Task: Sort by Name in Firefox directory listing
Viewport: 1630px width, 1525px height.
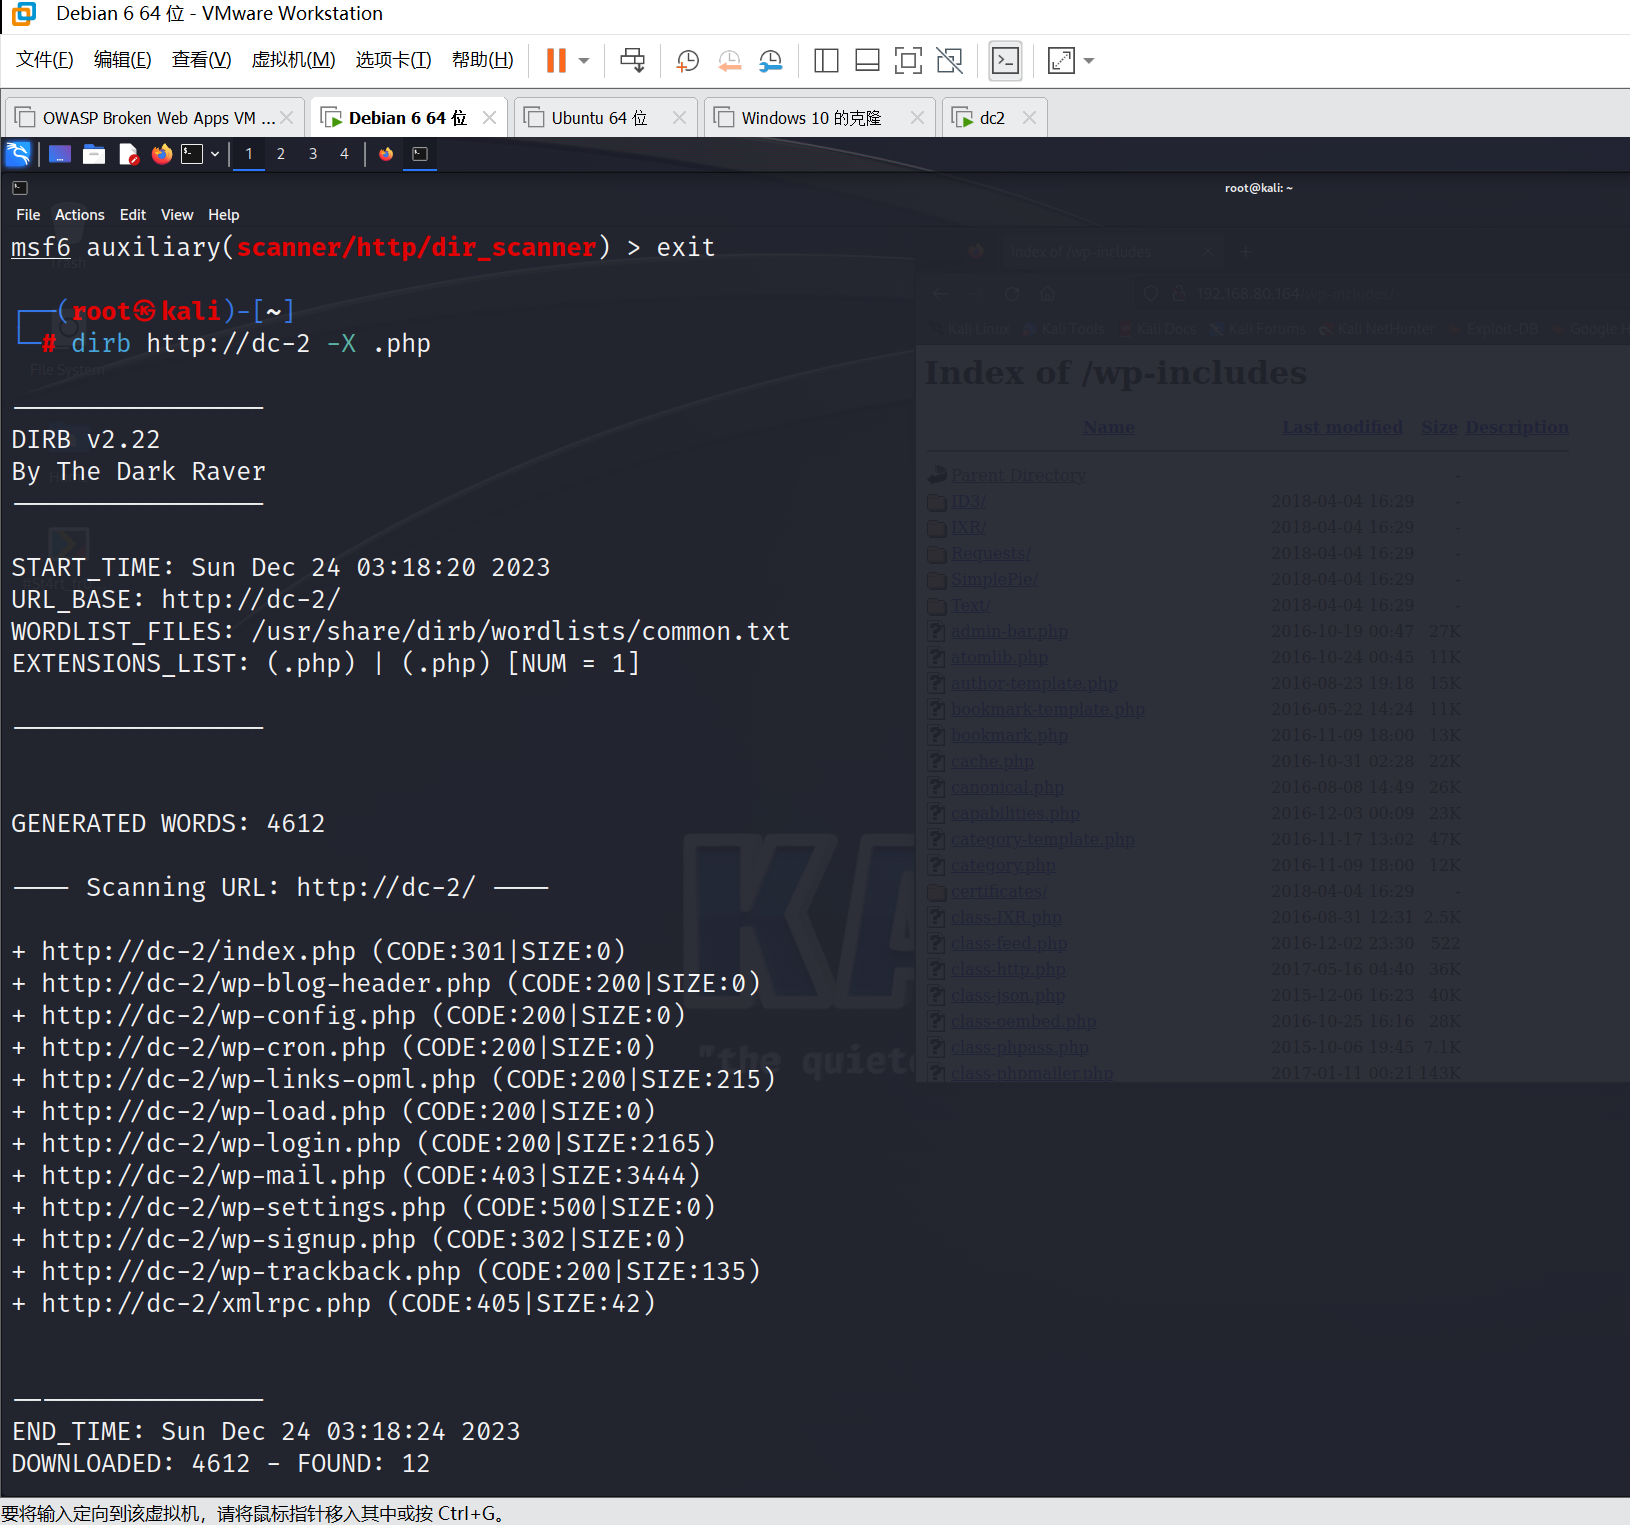Action: click(1108, 427)
